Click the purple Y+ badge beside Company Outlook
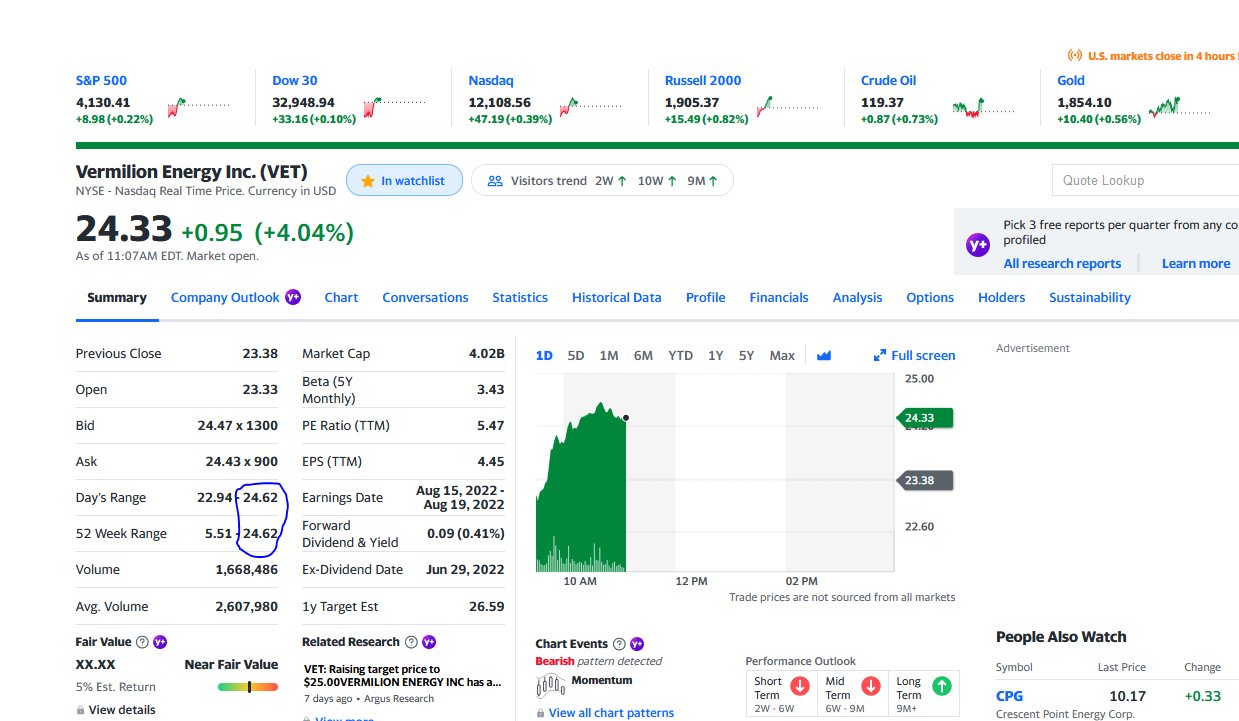 click(293, 297)
